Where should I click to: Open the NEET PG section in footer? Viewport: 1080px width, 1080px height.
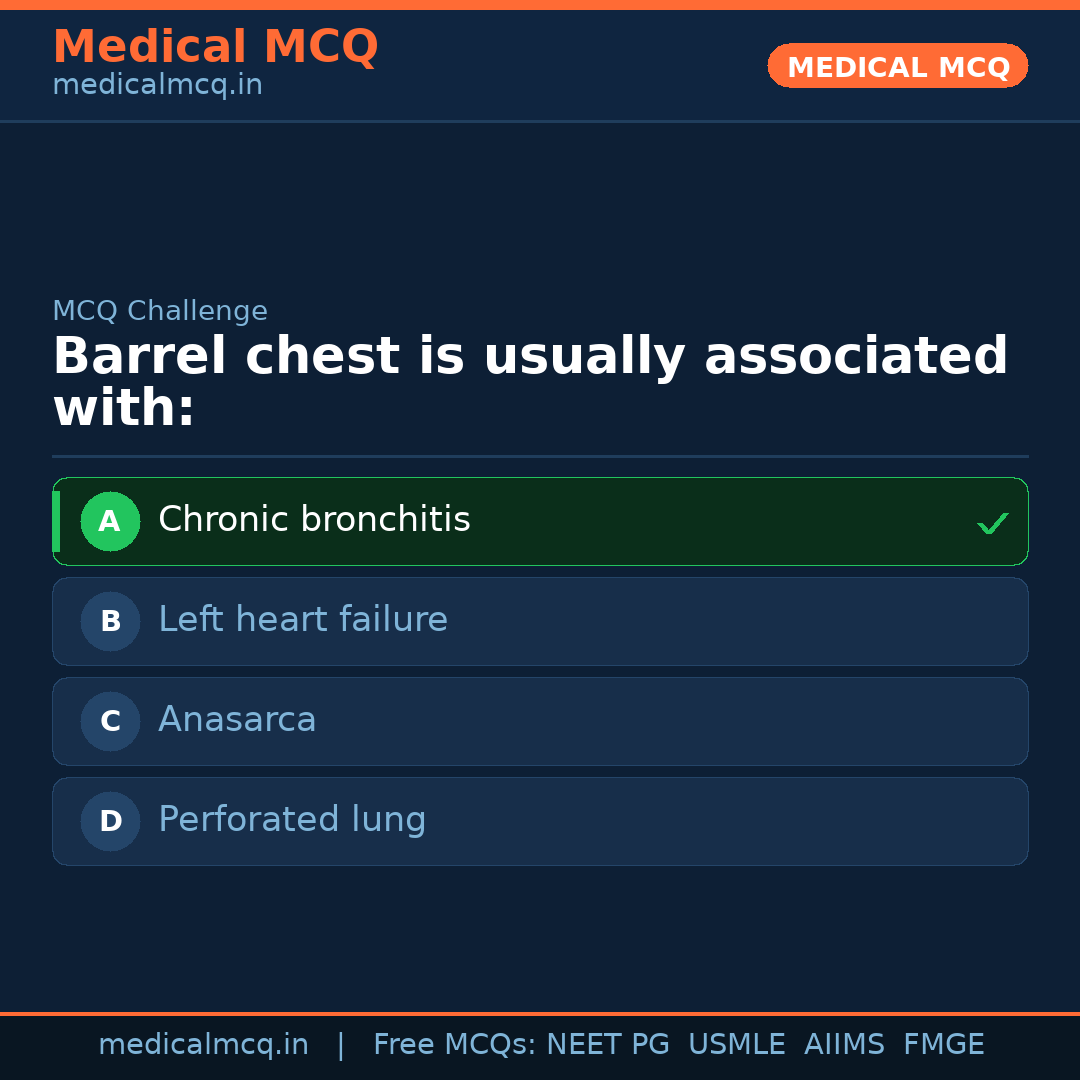(x=607, y=1043)
